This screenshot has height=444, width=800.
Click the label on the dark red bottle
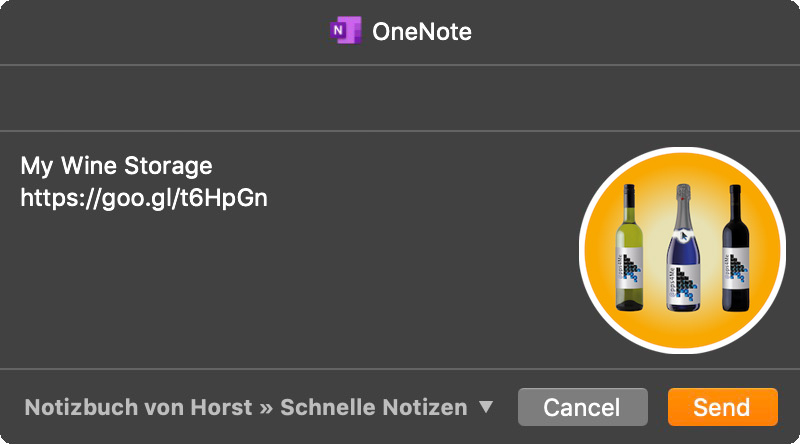pyautogui.click(x=736, y=269)
